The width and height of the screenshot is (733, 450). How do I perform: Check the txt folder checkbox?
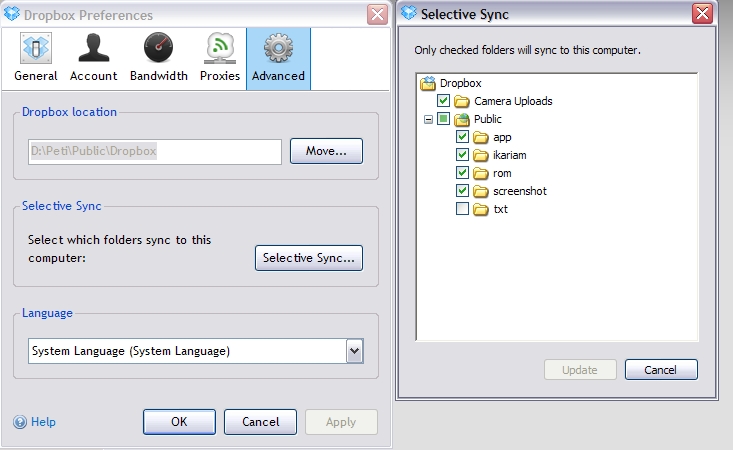tap(462, 208)
